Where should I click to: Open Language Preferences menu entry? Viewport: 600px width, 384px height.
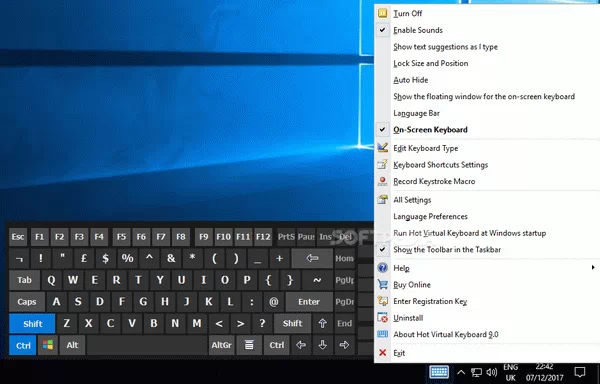pos(487,216)
